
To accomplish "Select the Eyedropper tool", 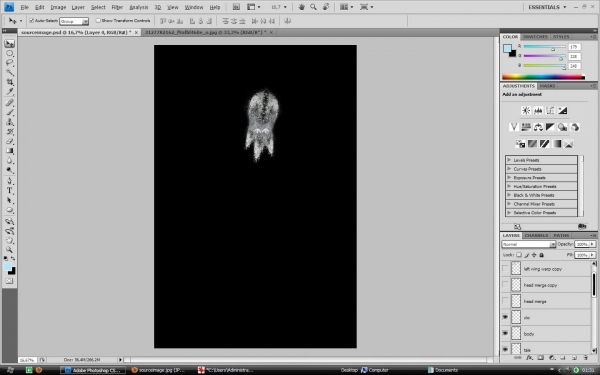I will (x=10, y=91).
